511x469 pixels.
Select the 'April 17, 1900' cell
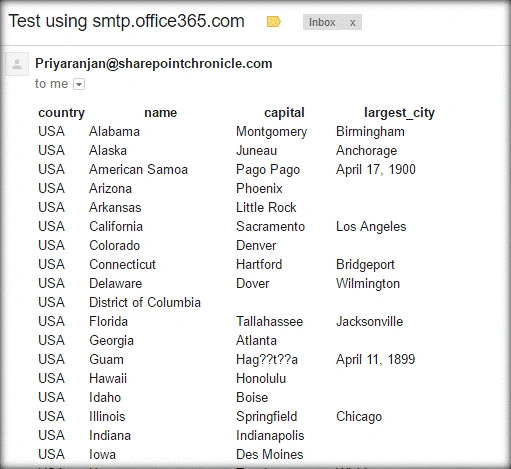pos(376,169)
